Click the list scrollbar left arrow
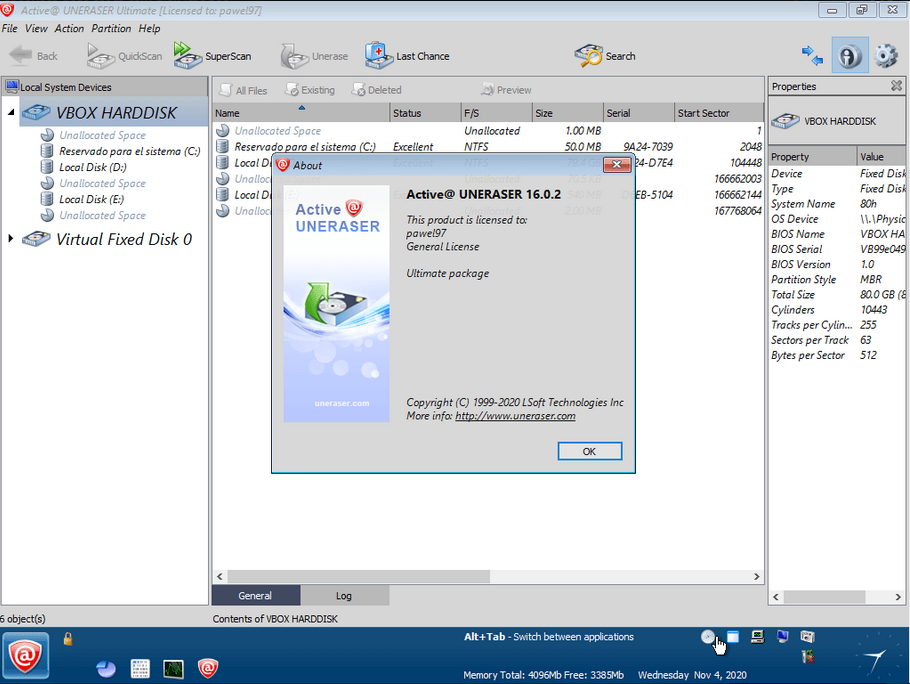 [219, 576]
